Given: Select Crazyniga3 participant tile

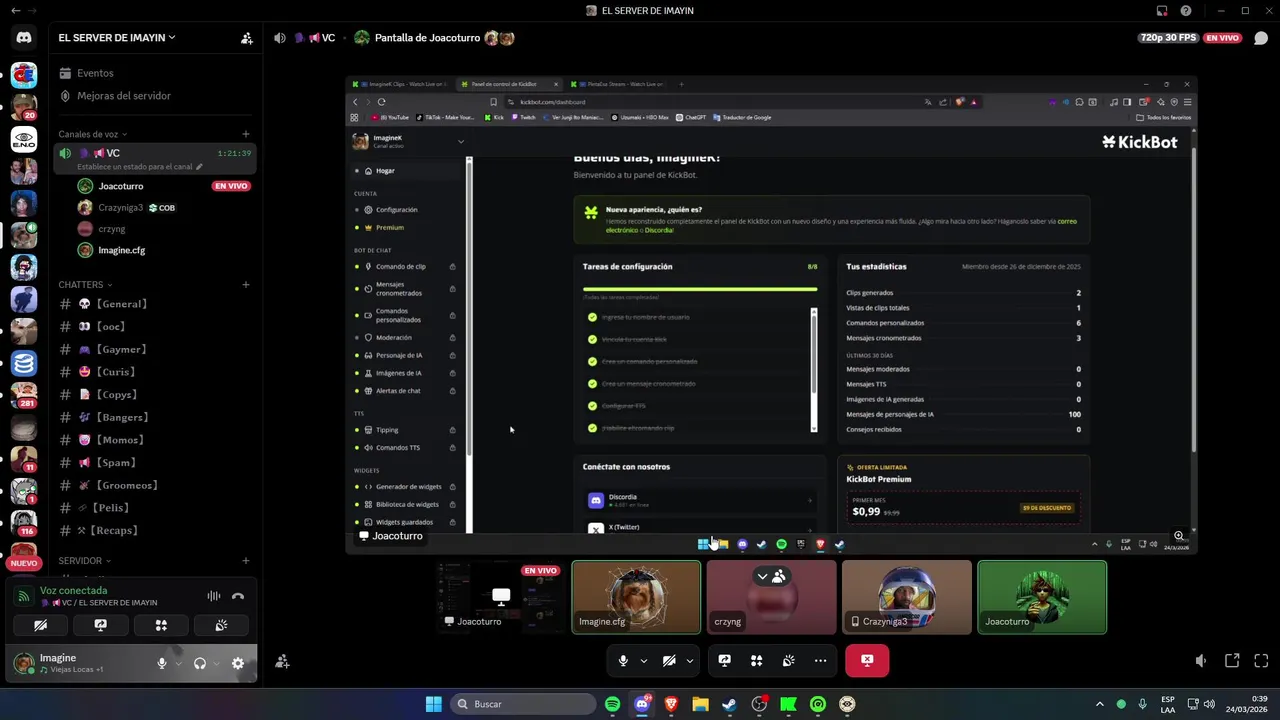Looking at the screenshot, I should tap(906, 597).
